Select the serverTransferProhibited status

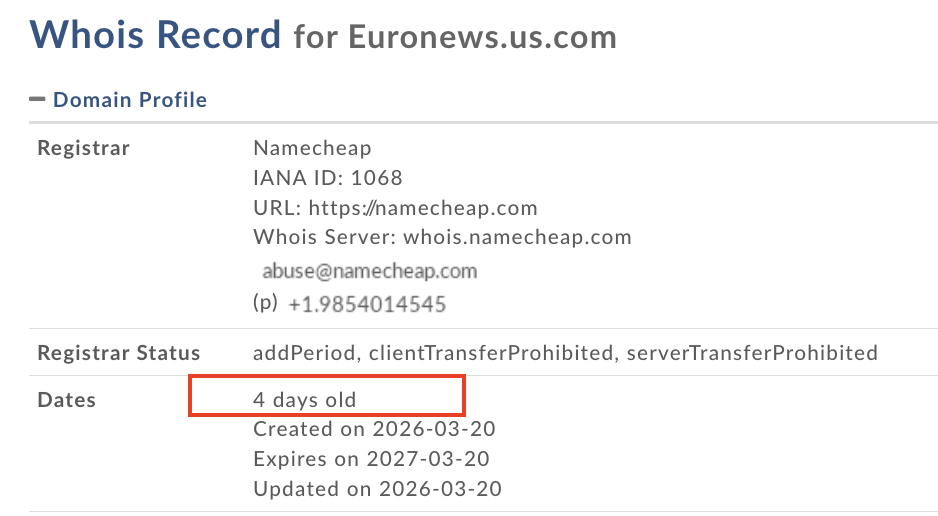(x=752, y=353)
